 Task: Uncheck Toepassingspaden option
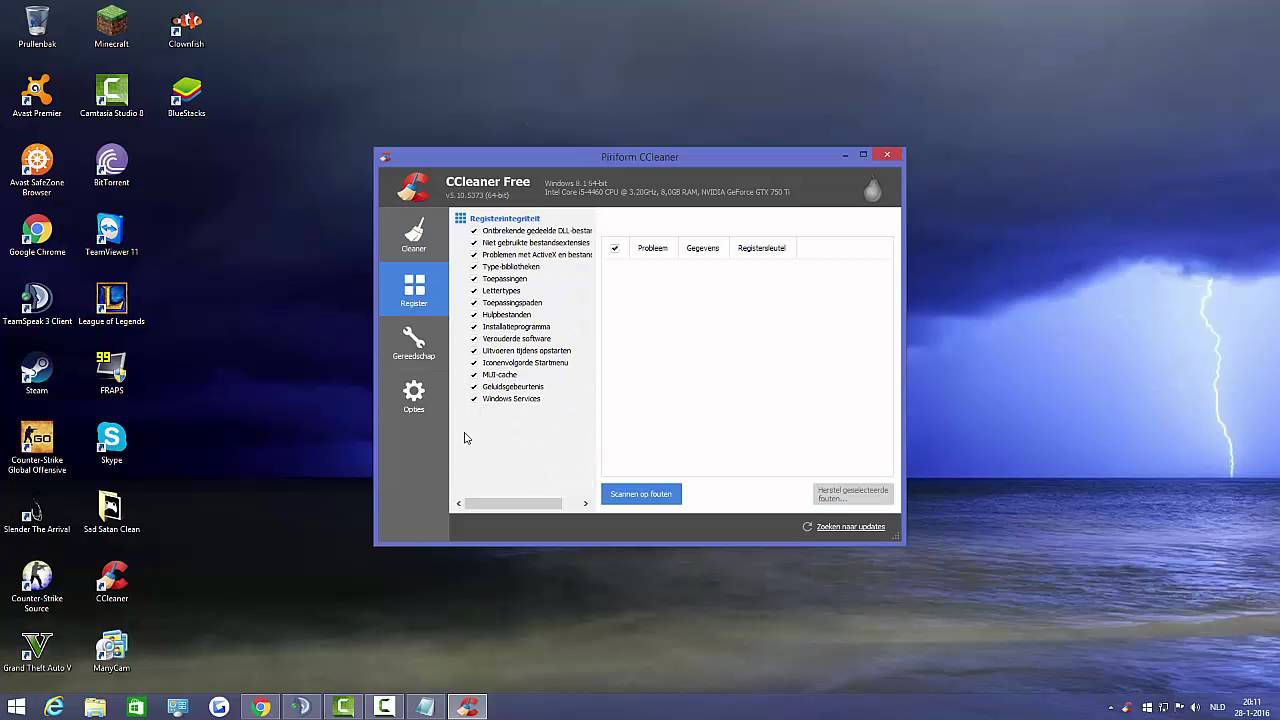point(474,303)
